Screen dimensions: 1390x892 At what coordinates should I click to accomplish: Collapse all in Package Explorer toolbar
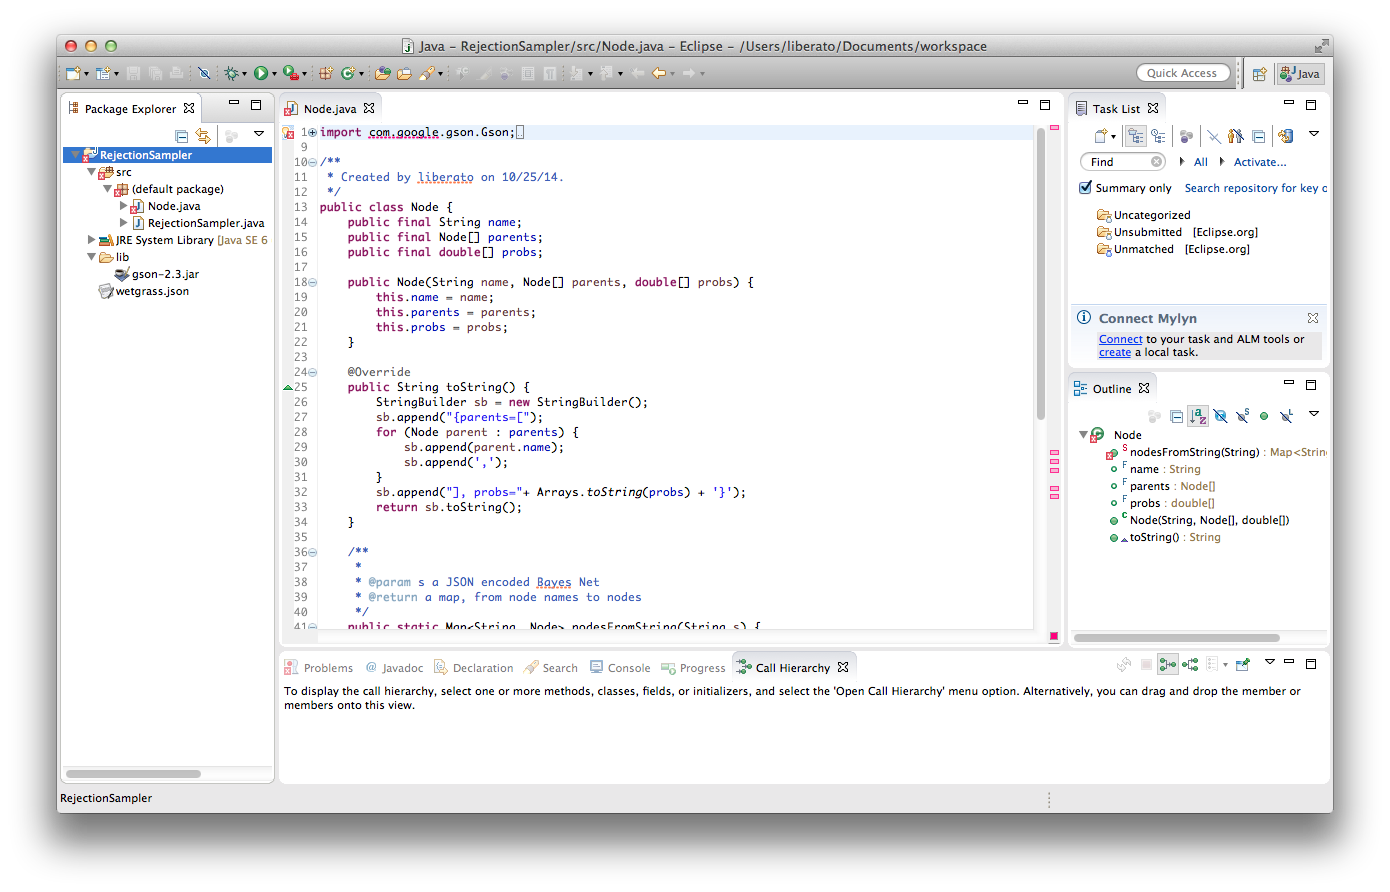(x=181, y=135)
